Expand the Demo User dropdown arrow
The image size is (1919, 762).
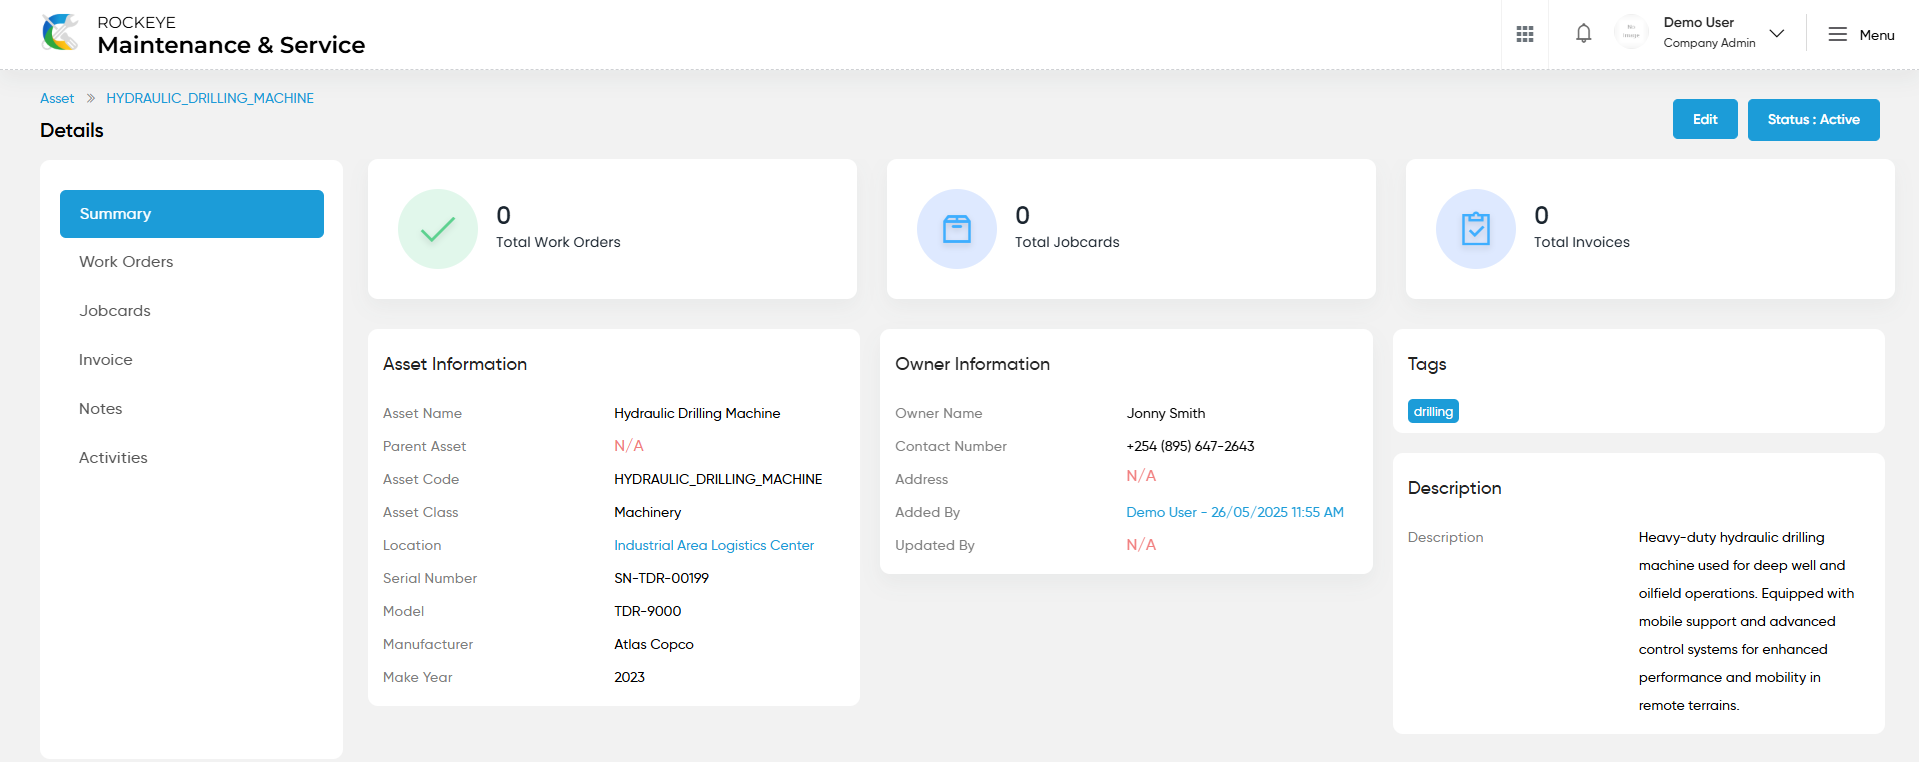pos(1777,33)
